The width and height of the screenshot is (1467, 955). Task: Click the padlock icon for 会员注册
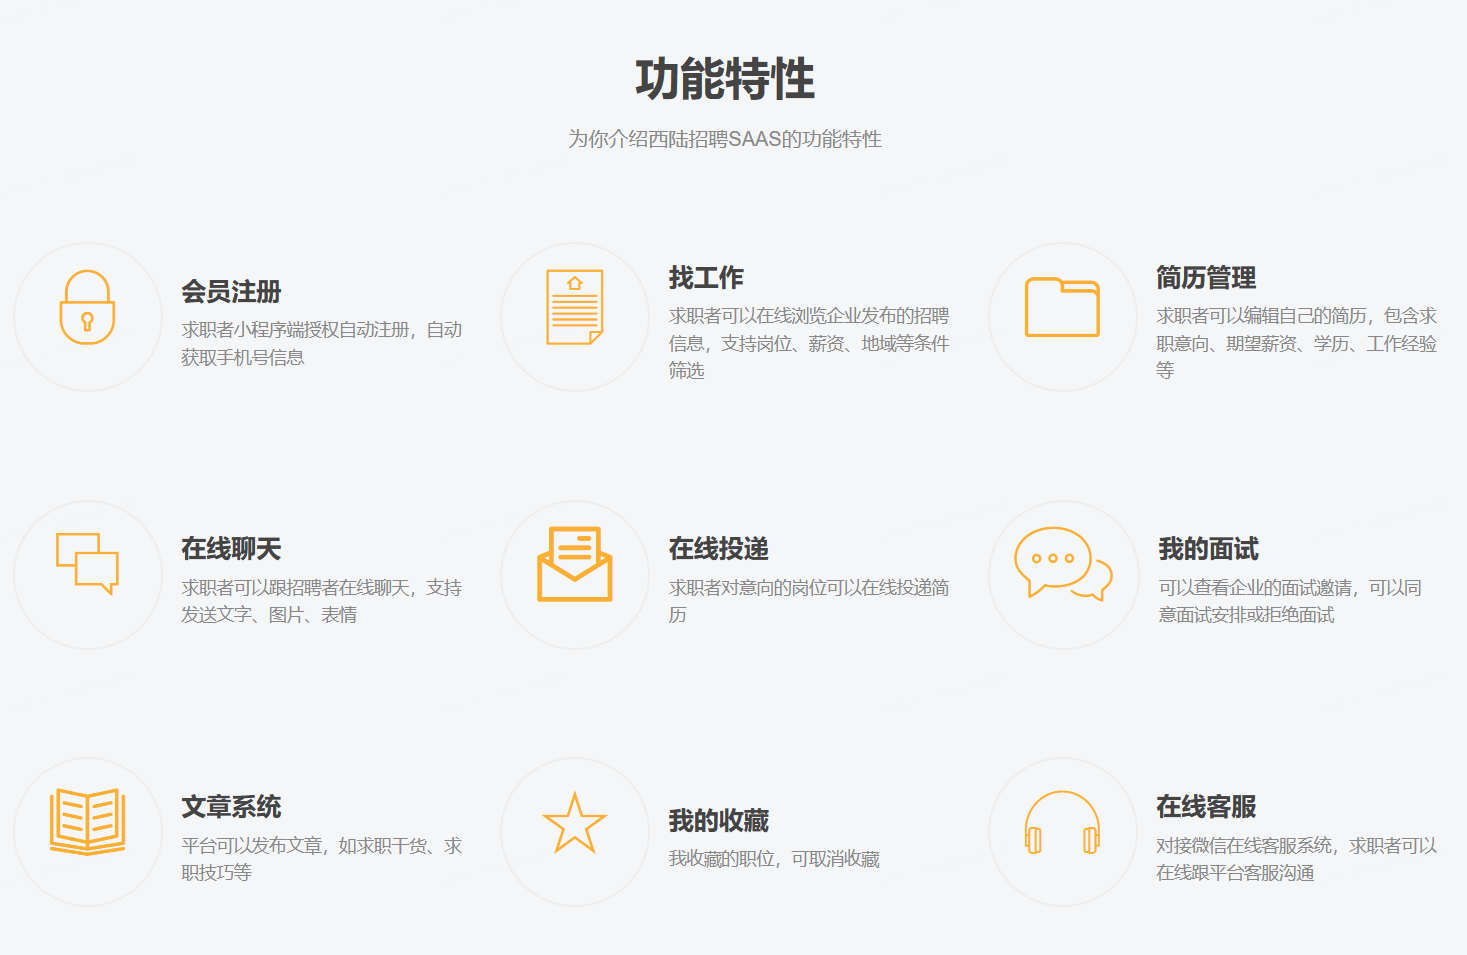[87, 307]
